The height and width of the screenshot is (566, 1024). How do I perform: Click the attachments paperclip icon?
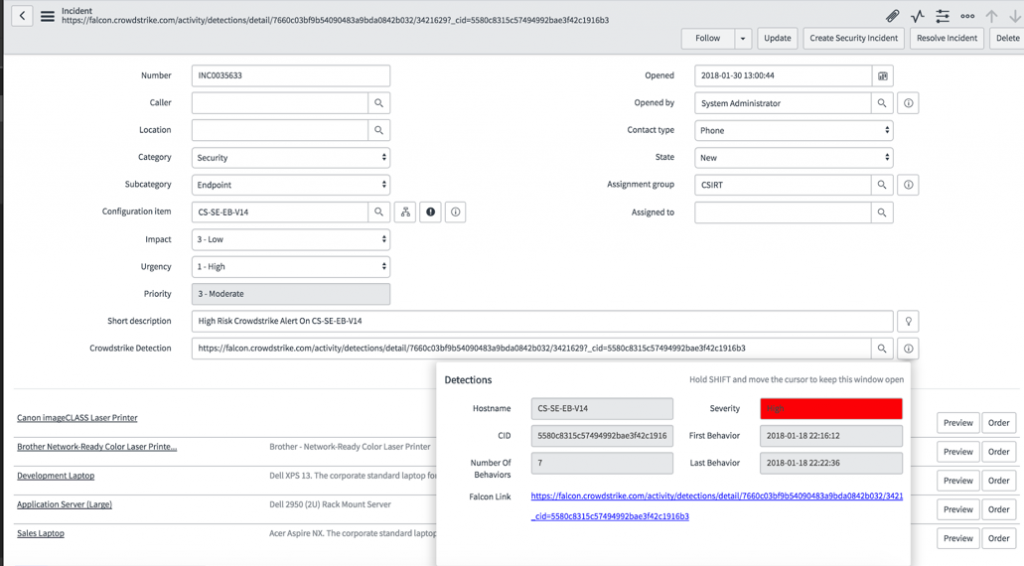[892, 16]
